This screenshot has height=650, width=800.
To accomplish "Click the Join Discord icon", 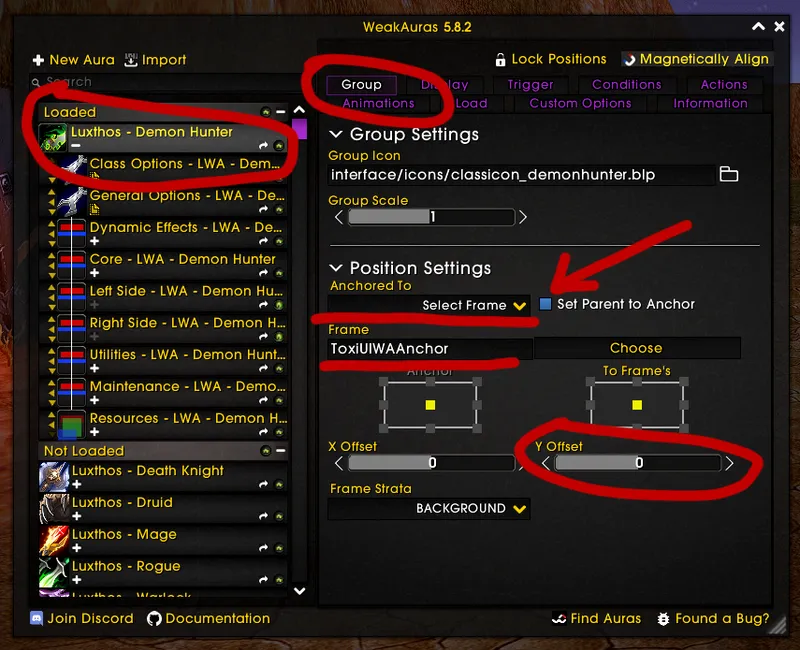I will [36, 618].
